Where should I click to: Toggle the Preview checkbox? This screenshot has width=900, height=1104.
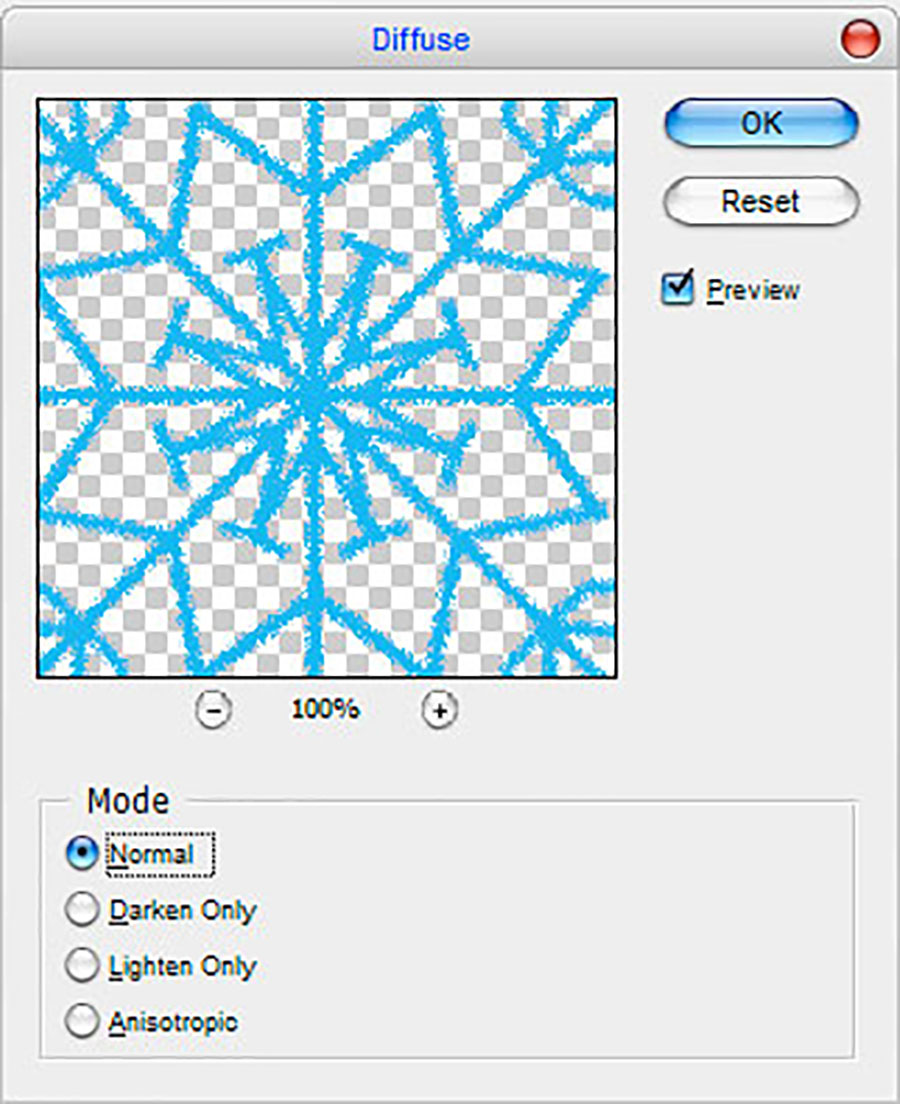[x=678, y=289]
